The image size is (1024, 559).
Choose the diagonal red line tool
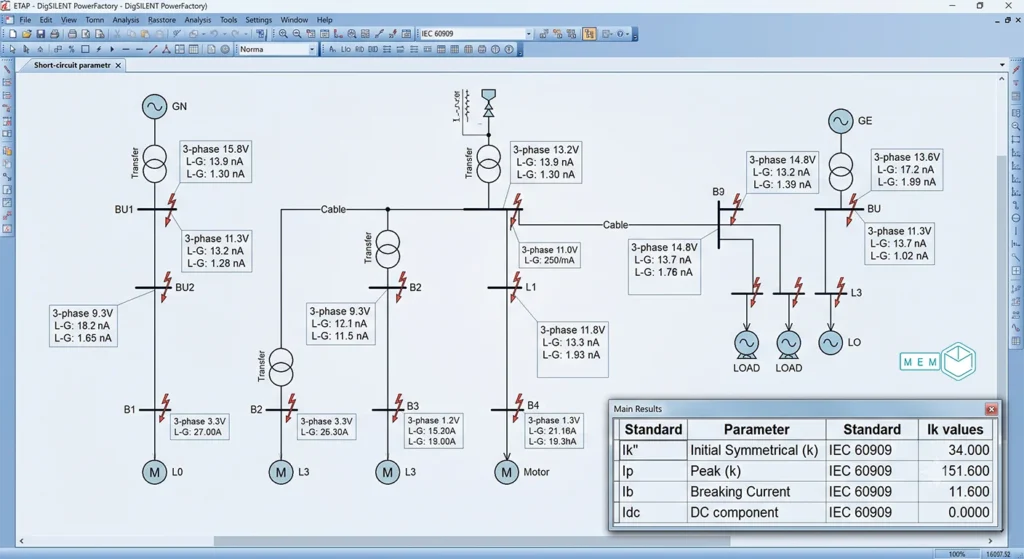[x=153, y=50]
